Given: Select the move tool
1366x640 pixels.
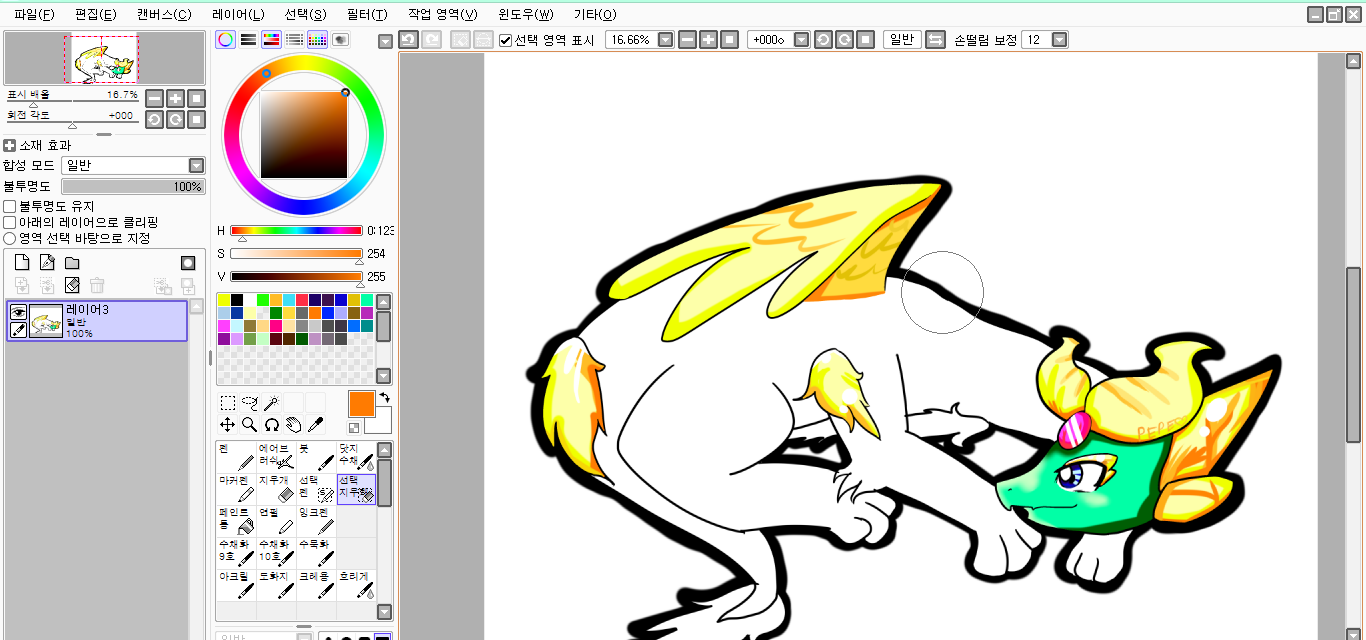Looking at the screenshot, I should [228, 424].
